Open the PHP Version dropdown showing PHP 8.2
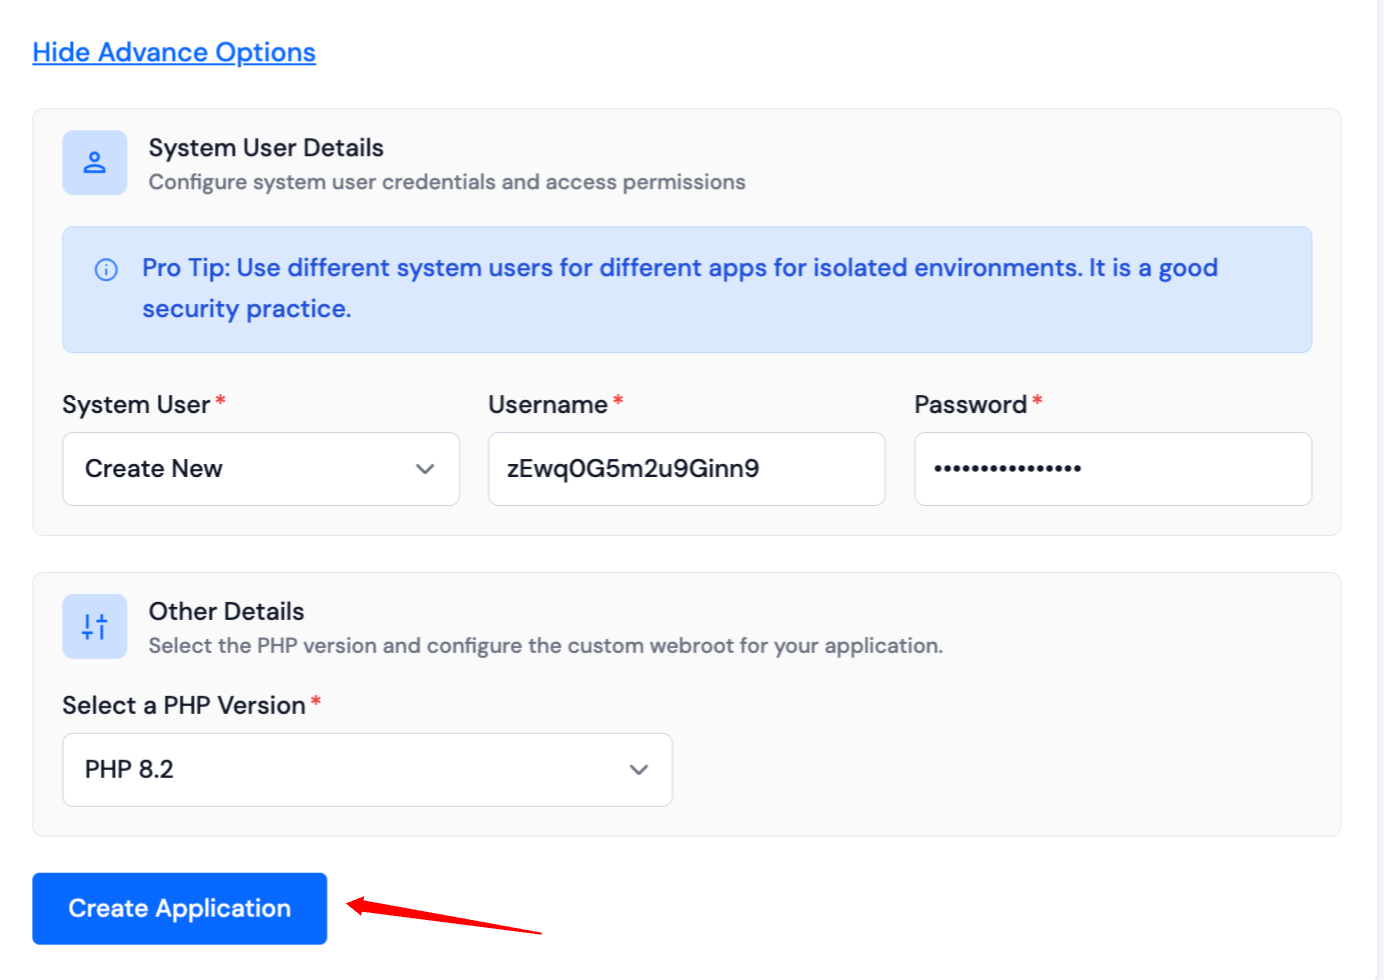This screenshot has width=1384, height=980. point(367,770)
